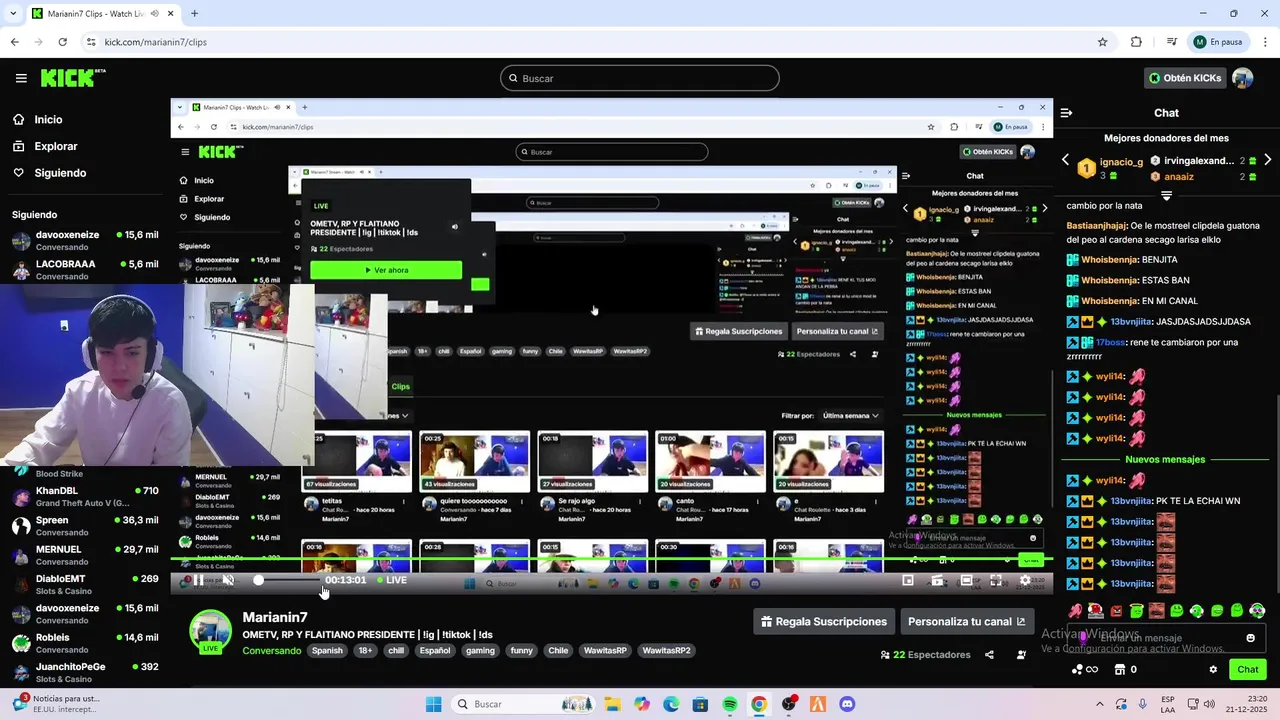Click the main Buscar search field
Screen dimensions: 1280x720
click(640, 78)
